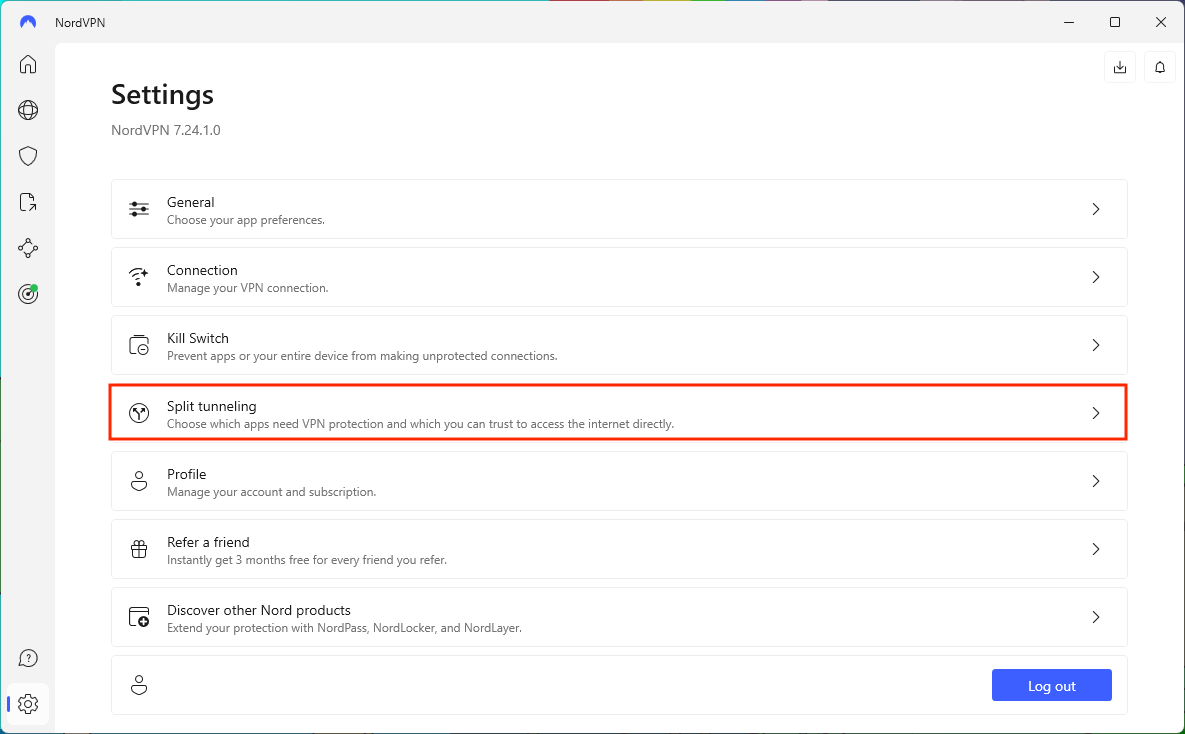
Task: Open the Profile settings row
Action: point(618,481)
